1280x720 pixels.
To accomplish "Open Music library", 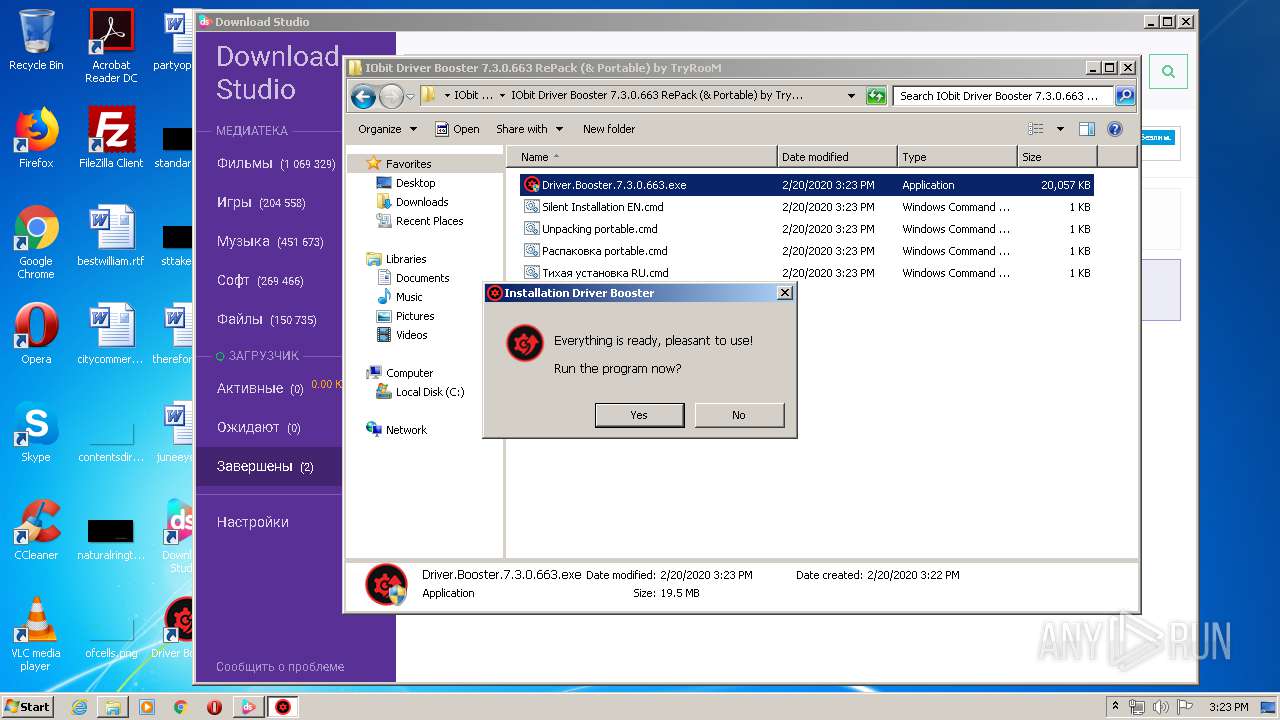I will [x=399, y=297].
